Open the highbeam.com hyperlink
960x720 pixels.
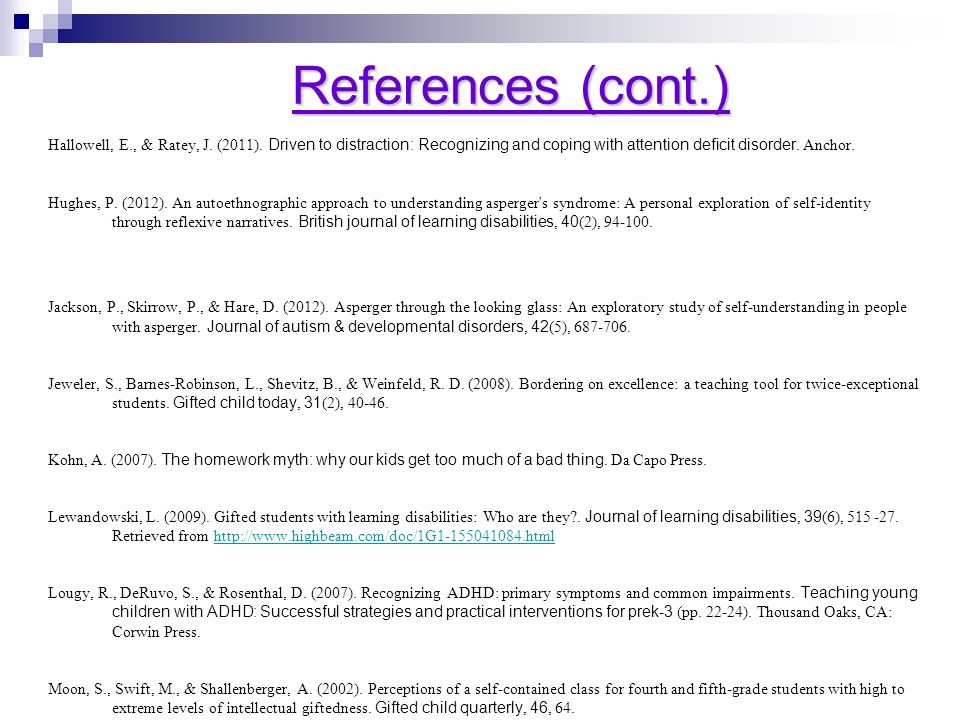pyautogui.click(x=384, y=536)
